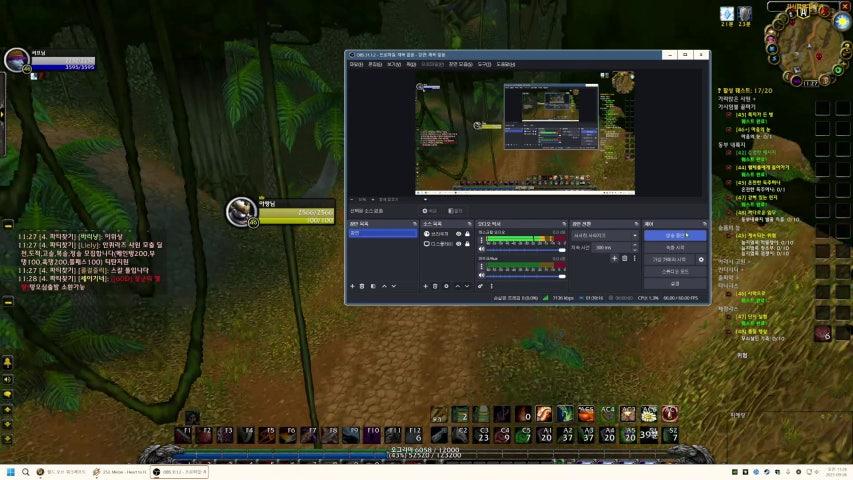
Task: Click the chat bubble icon beside chat window
Action: coord(8,394)
